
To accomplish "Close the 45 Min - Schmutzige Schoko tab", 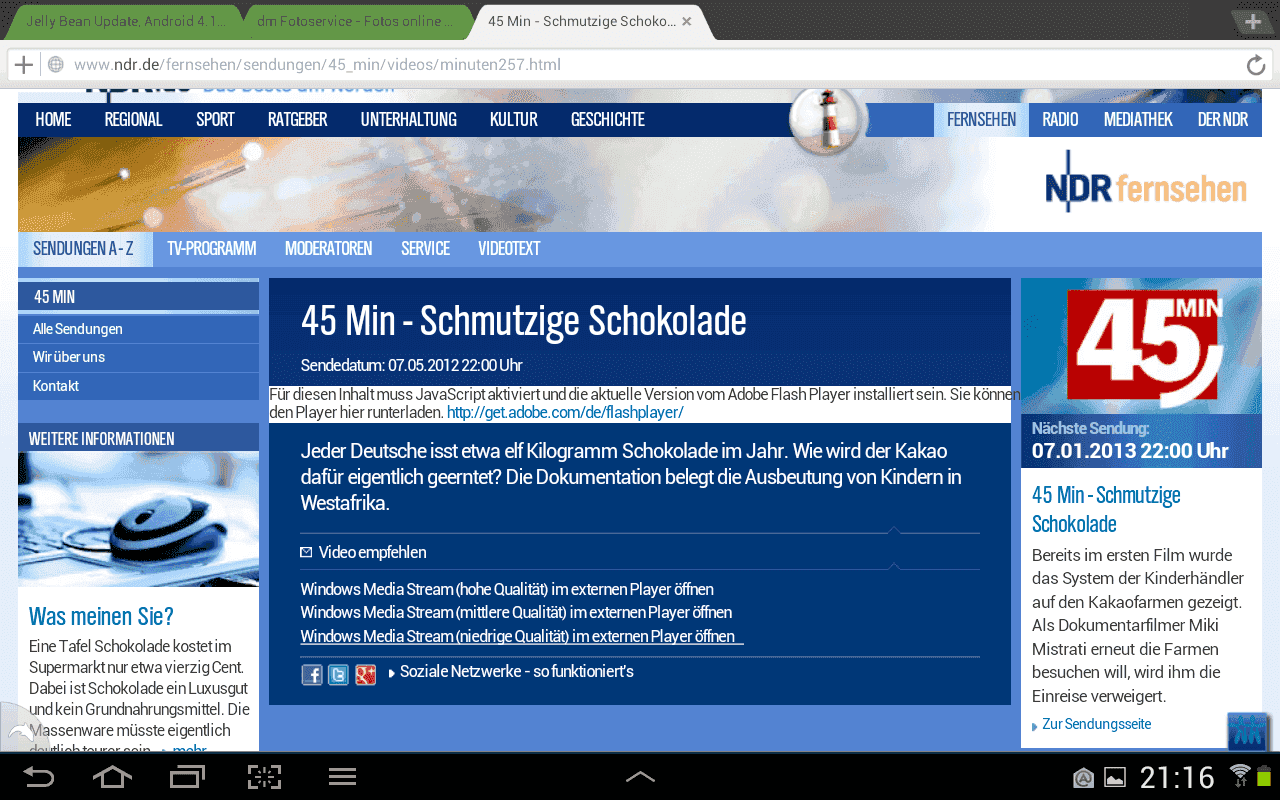I will point(687,21).
